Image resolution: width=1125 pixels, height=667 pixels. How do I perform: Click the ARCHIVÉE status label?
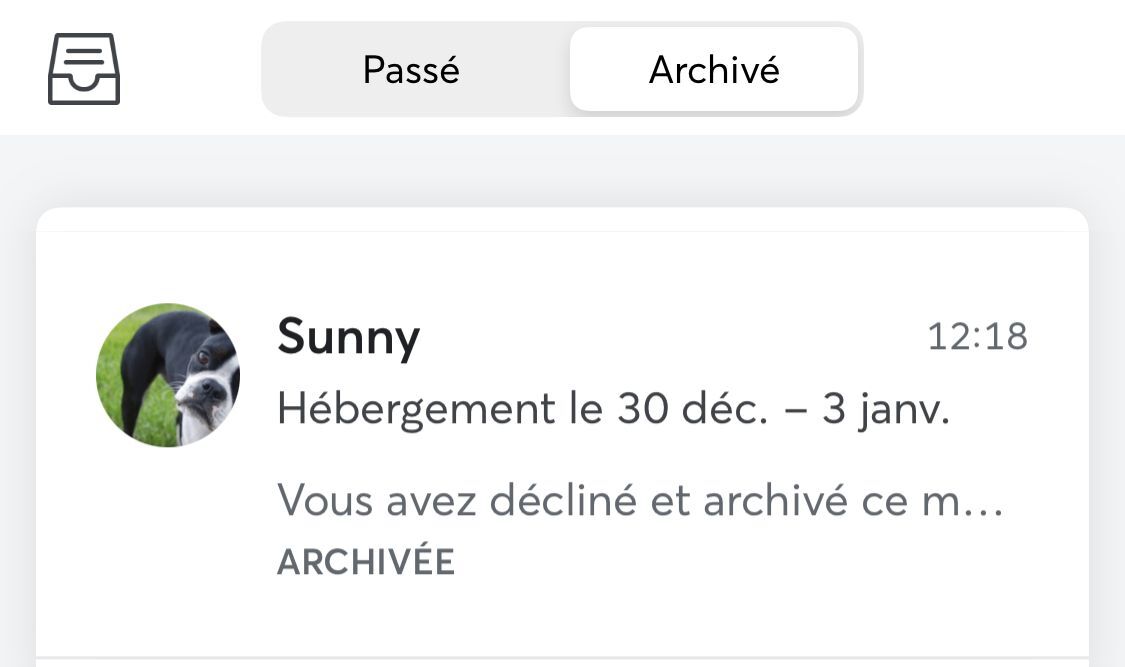tap(366, 562)
